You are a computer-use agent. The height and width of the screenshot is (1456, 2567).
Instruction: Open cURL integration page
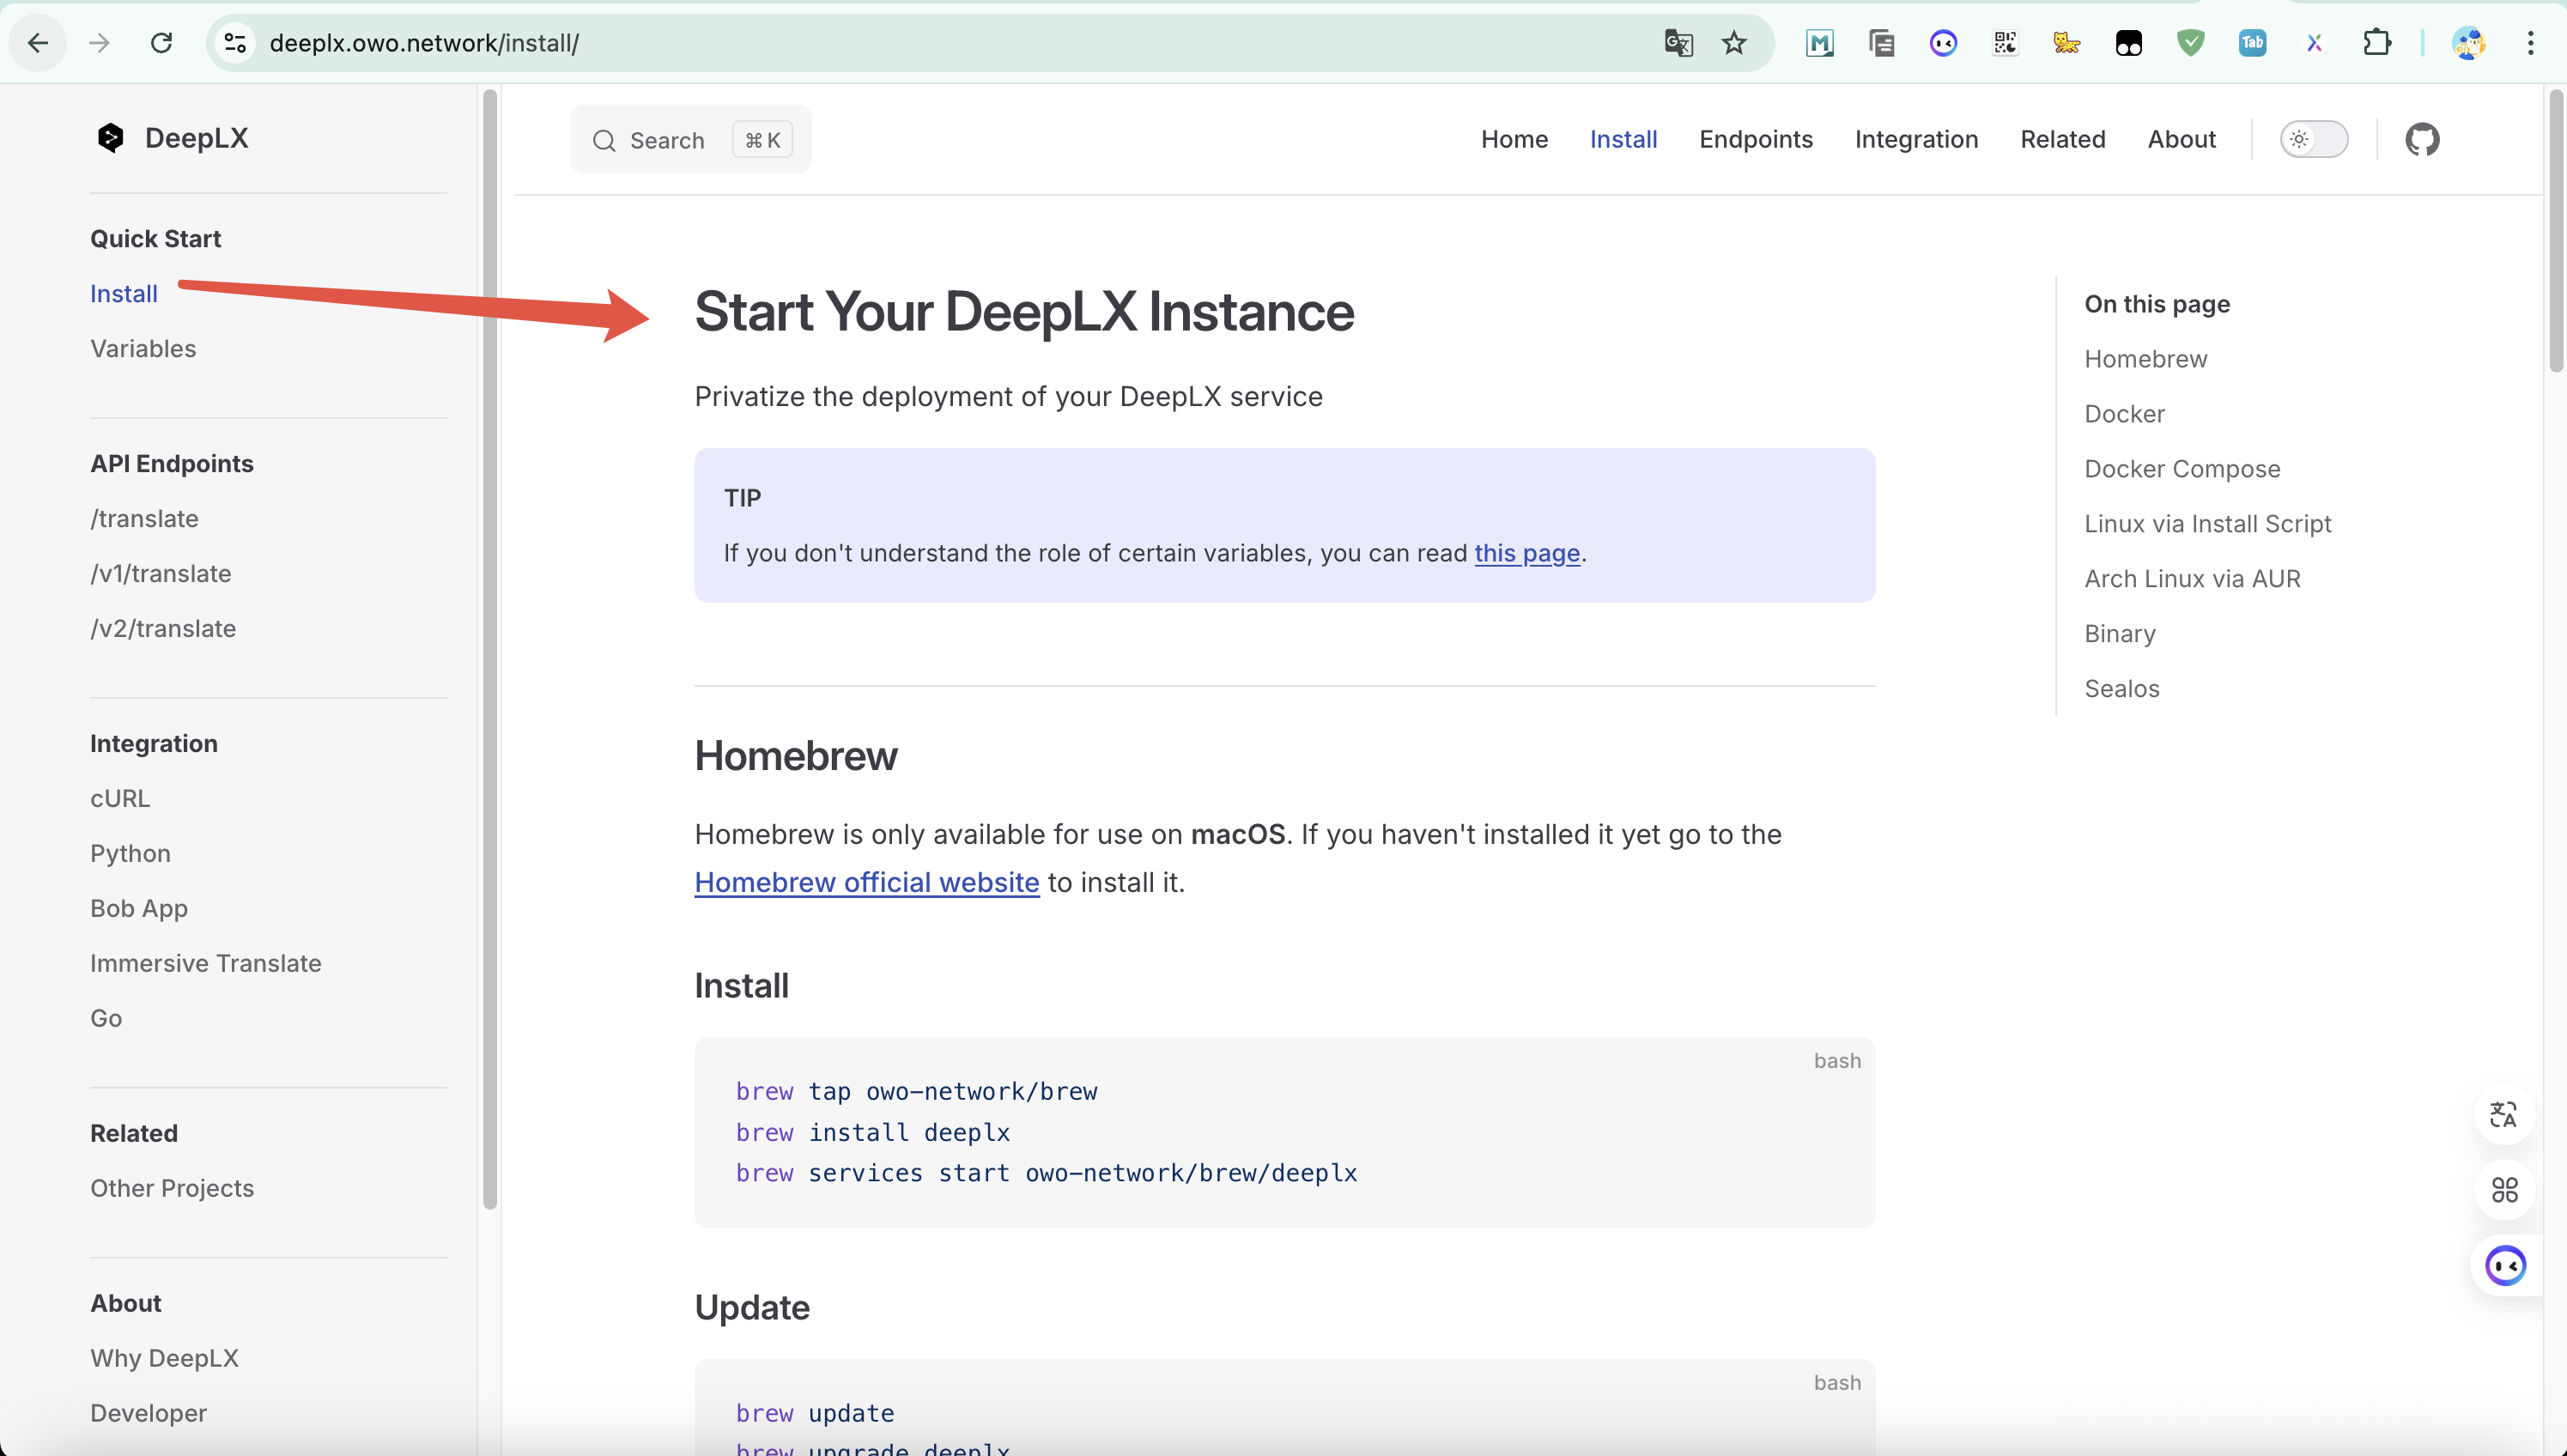(120, 799)
